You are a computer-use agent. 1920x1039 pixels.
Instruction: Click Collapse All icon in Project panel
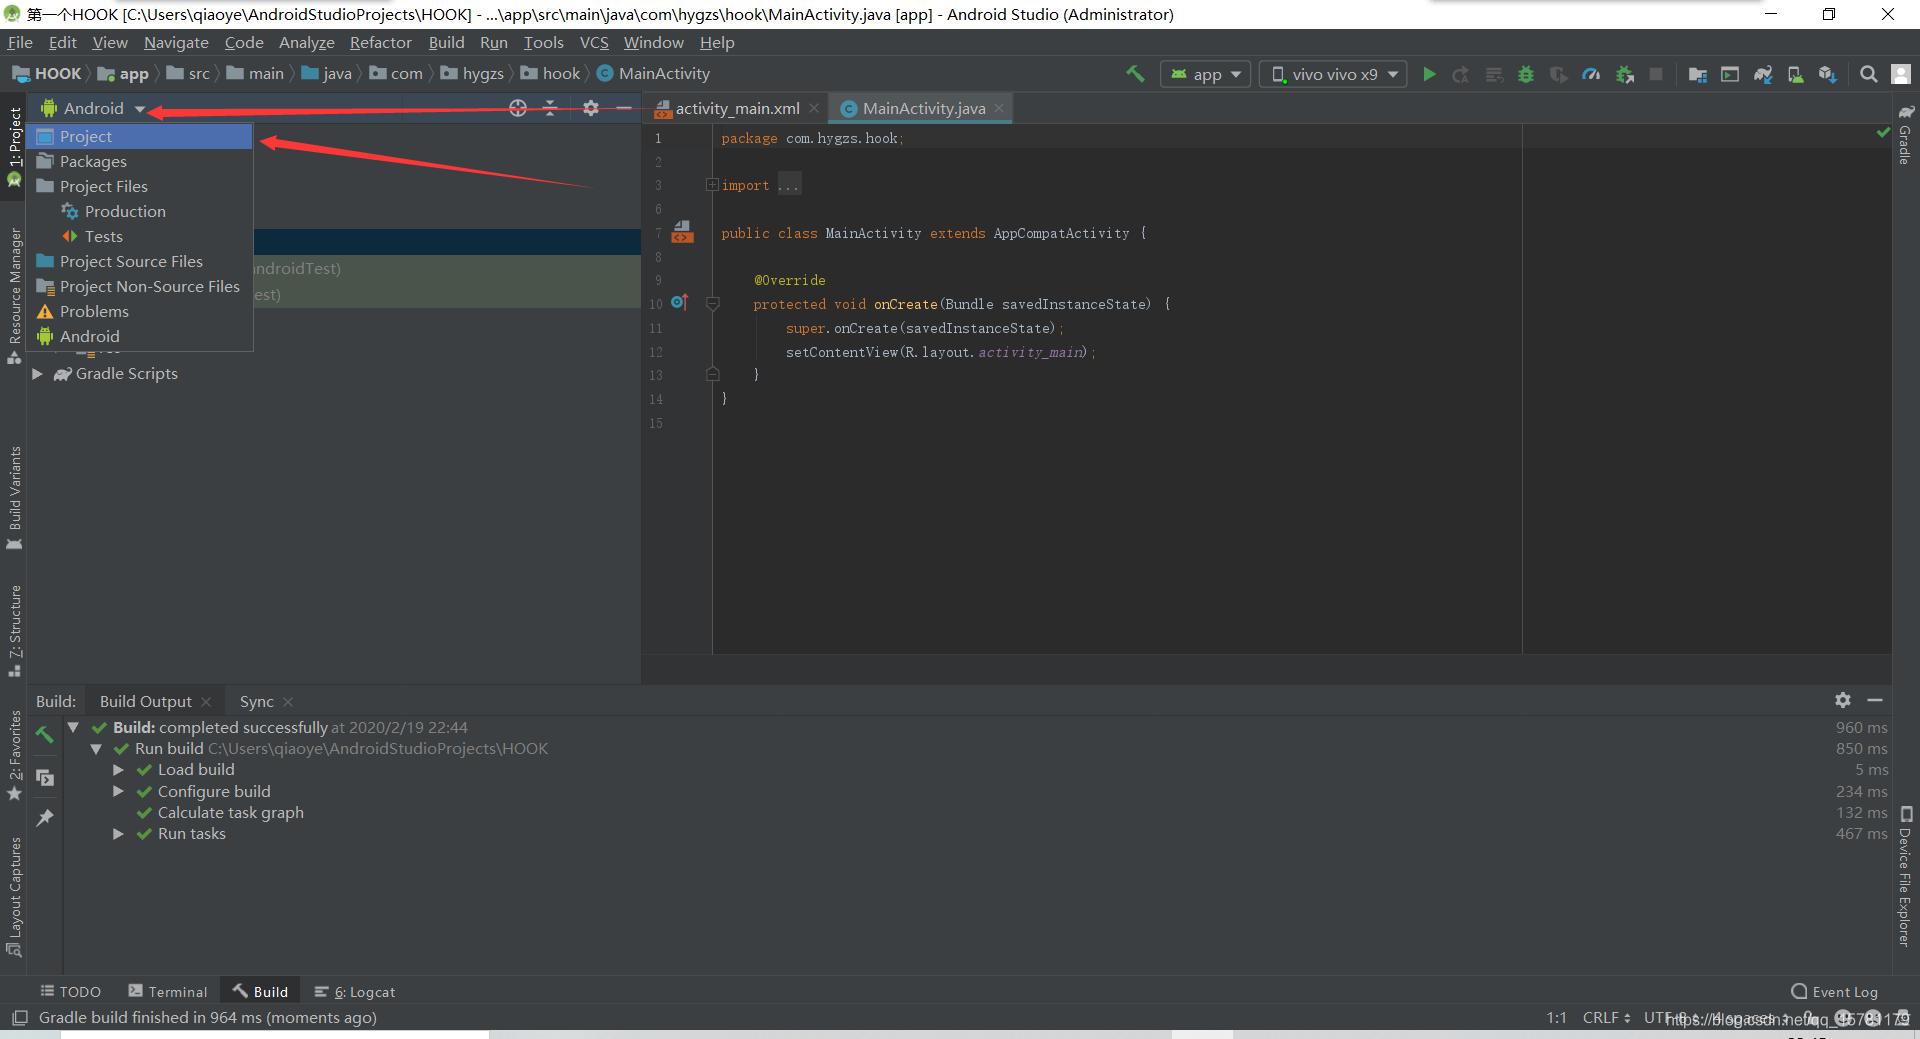[550, 108]
